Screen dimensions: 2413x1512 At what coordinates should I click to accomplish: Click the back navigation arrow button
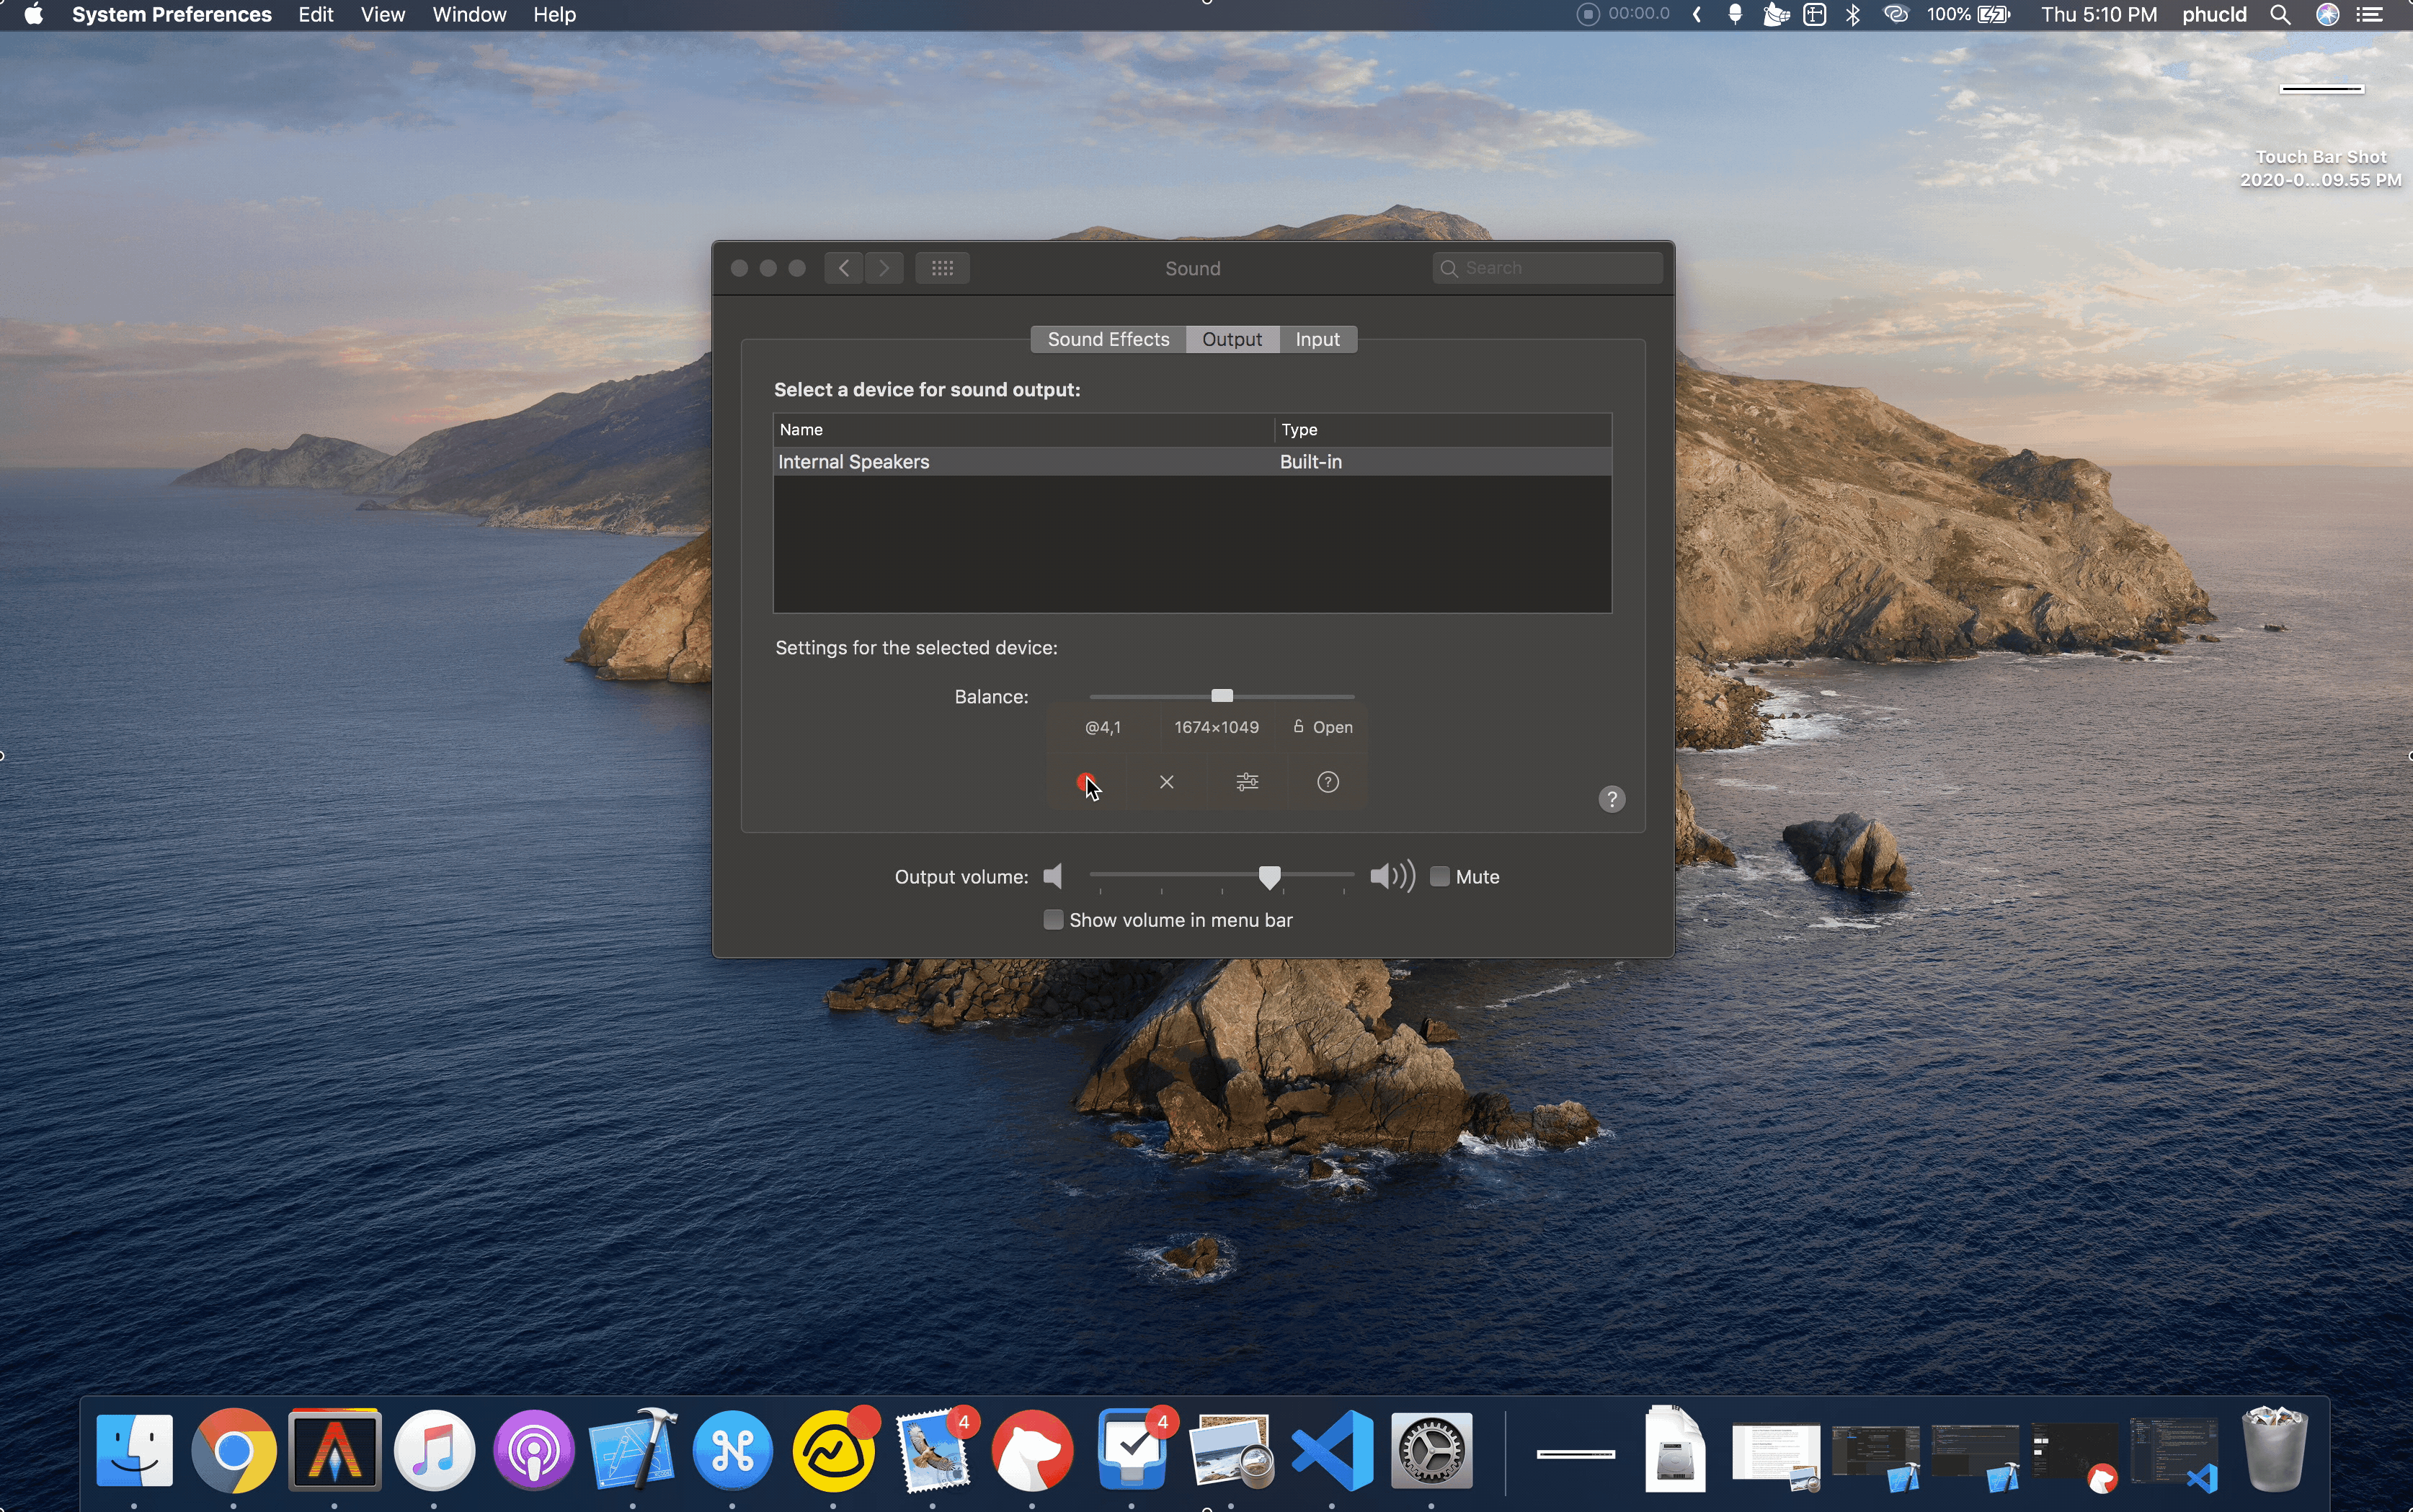(844, 268)
